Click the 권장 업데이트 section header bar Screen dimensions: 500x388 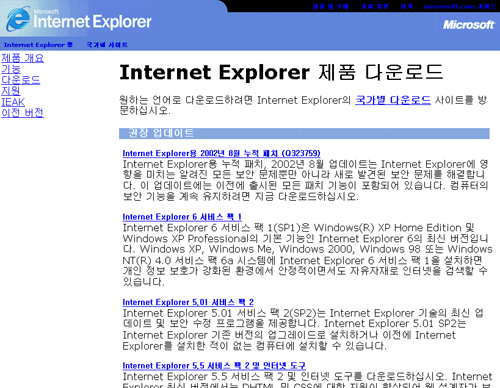tap(304, 133)
